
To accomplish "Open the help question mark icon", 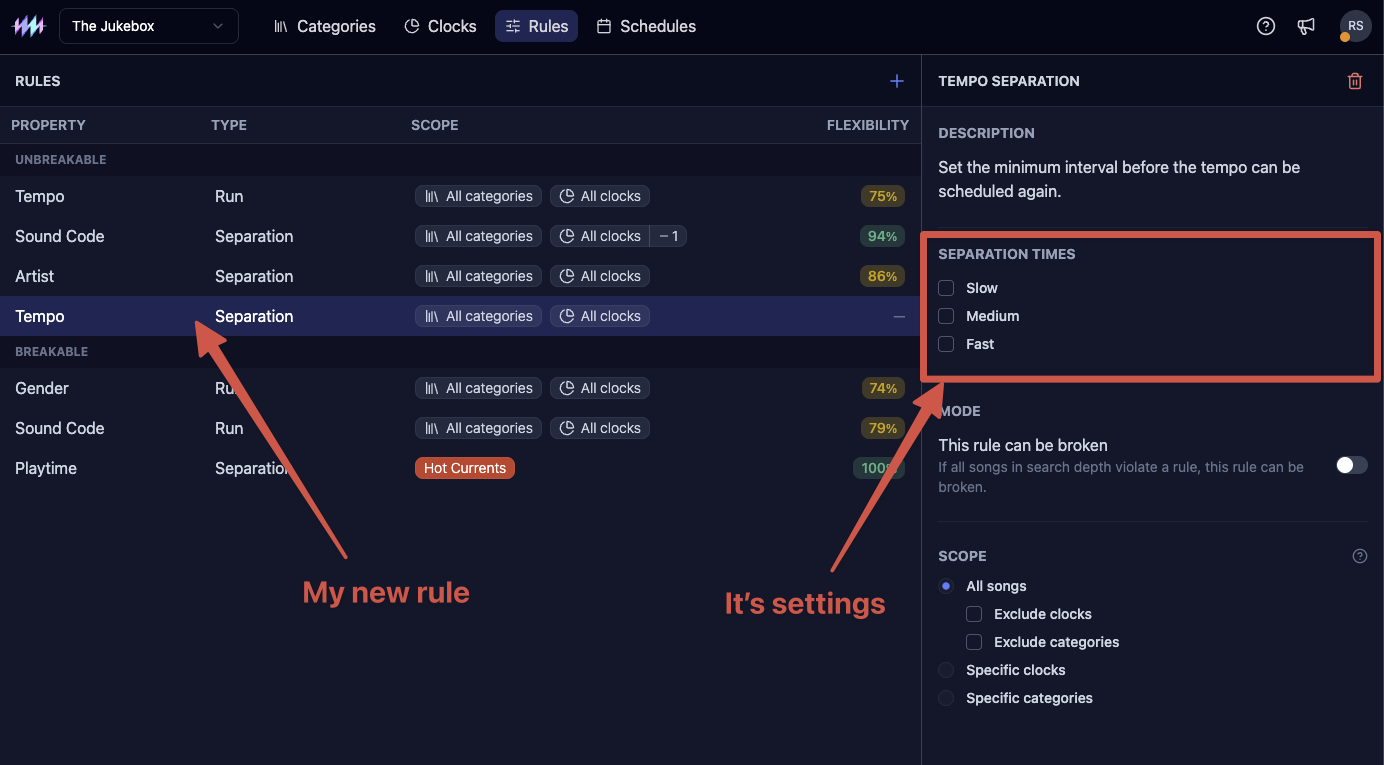I will tap(1266, 26).
